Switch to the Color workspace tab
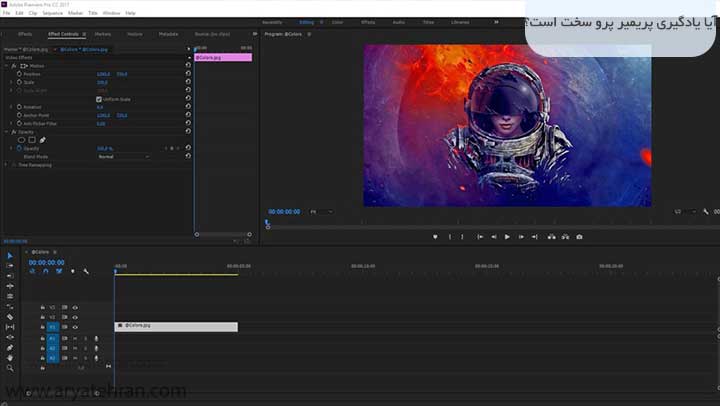The width and height of the screenshot is (720, 406). point(337,21)
